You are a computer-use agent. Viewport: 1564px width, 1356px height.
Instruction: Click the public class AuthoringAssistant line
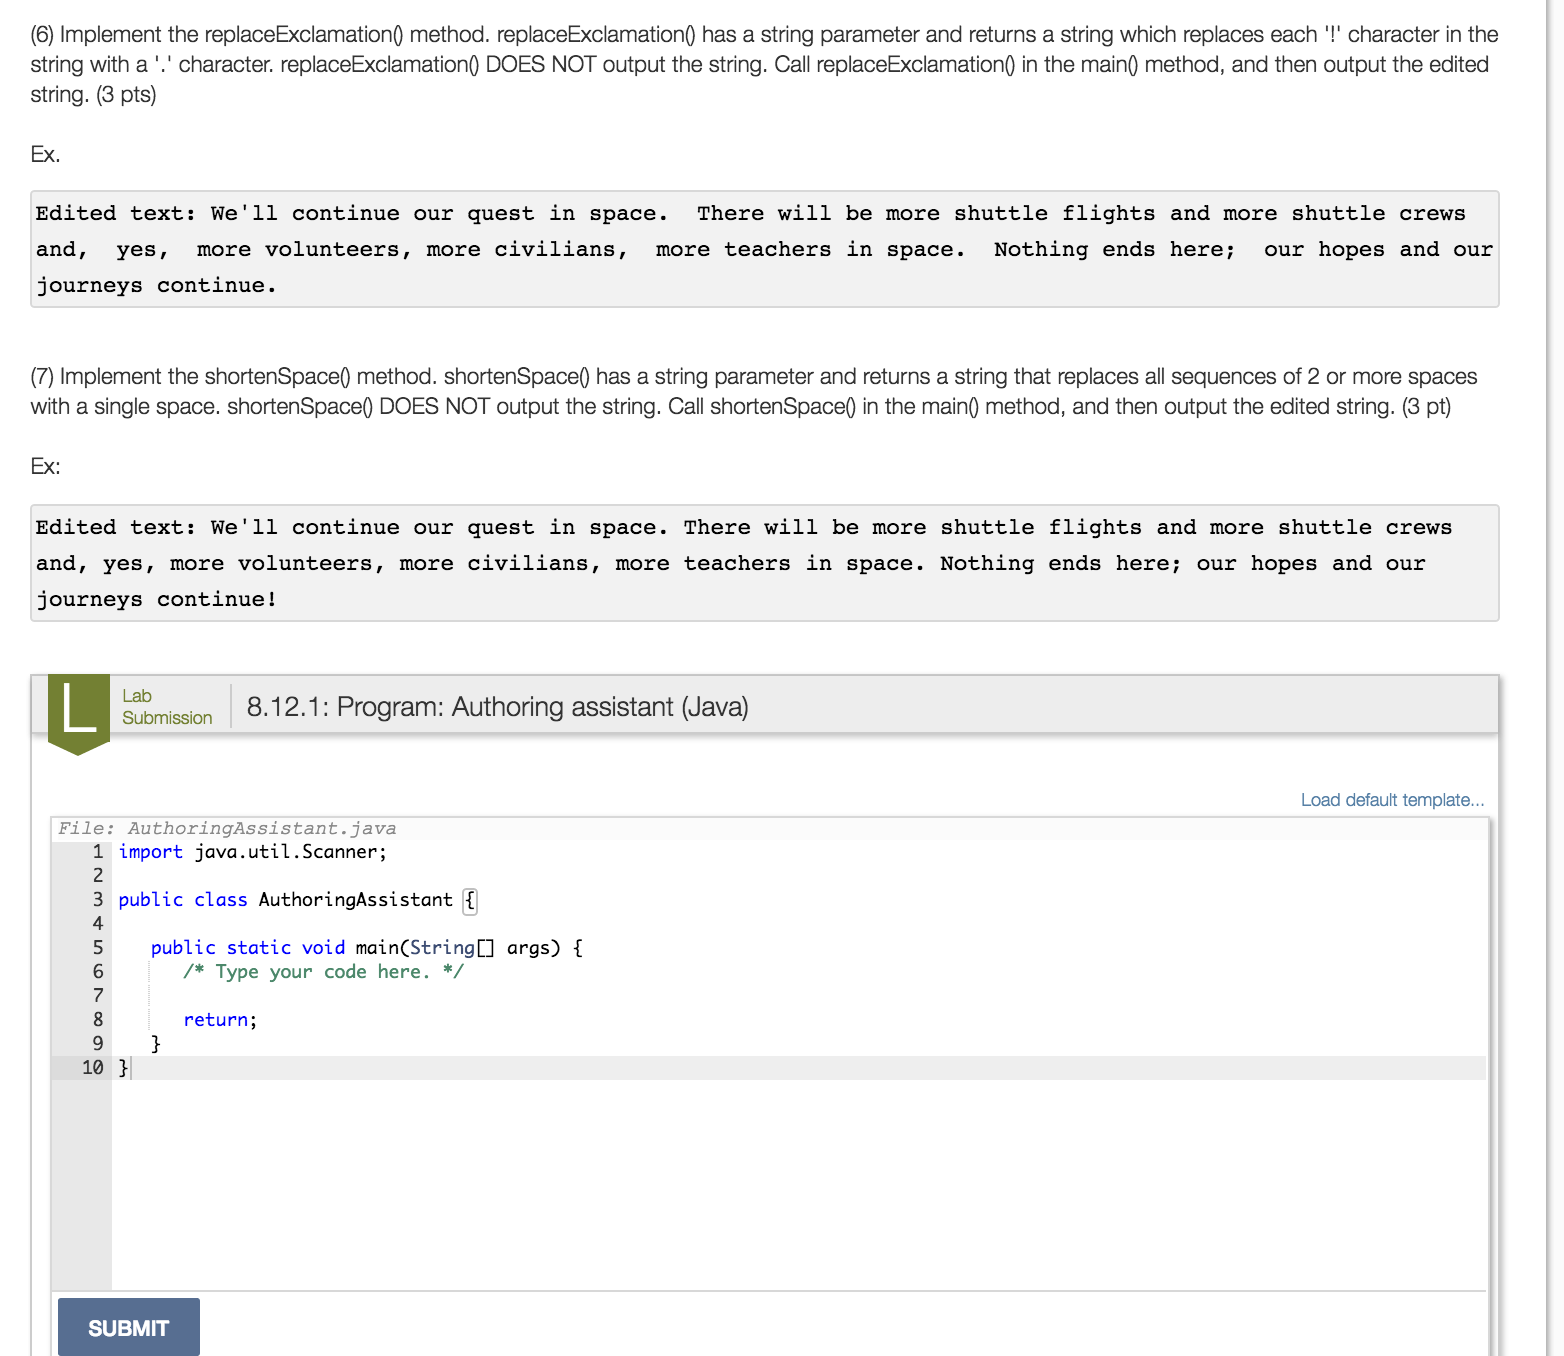(x=283, y=899)
